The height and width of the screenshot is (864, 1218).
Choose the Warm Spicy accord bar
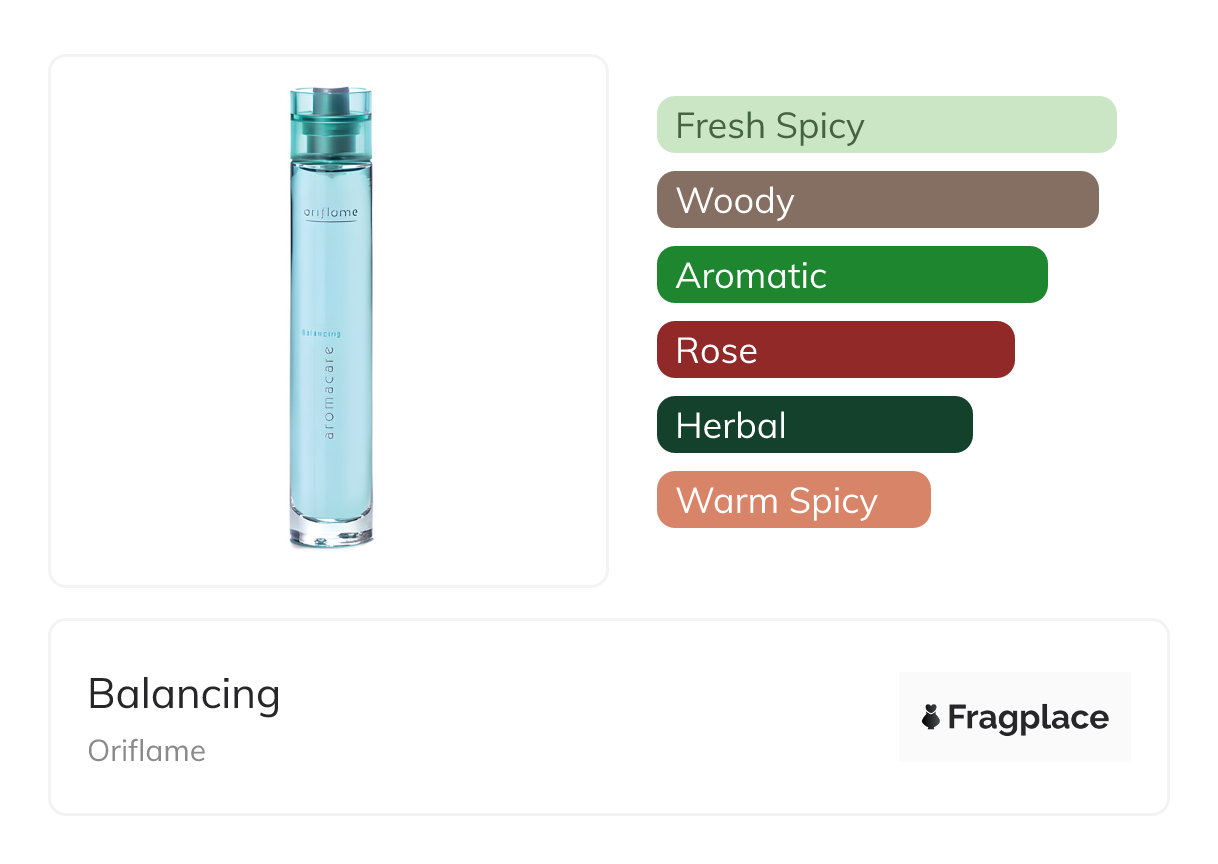[x=793, y=500]
